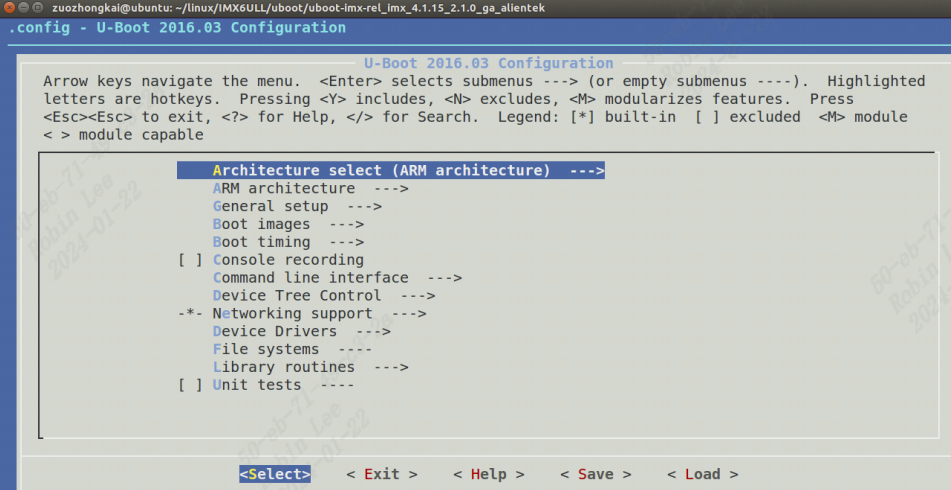Image resolution: width=951 pixels, height=490 pixels.
Task: Enable the Unit tests option
Action: click(191, 385)
